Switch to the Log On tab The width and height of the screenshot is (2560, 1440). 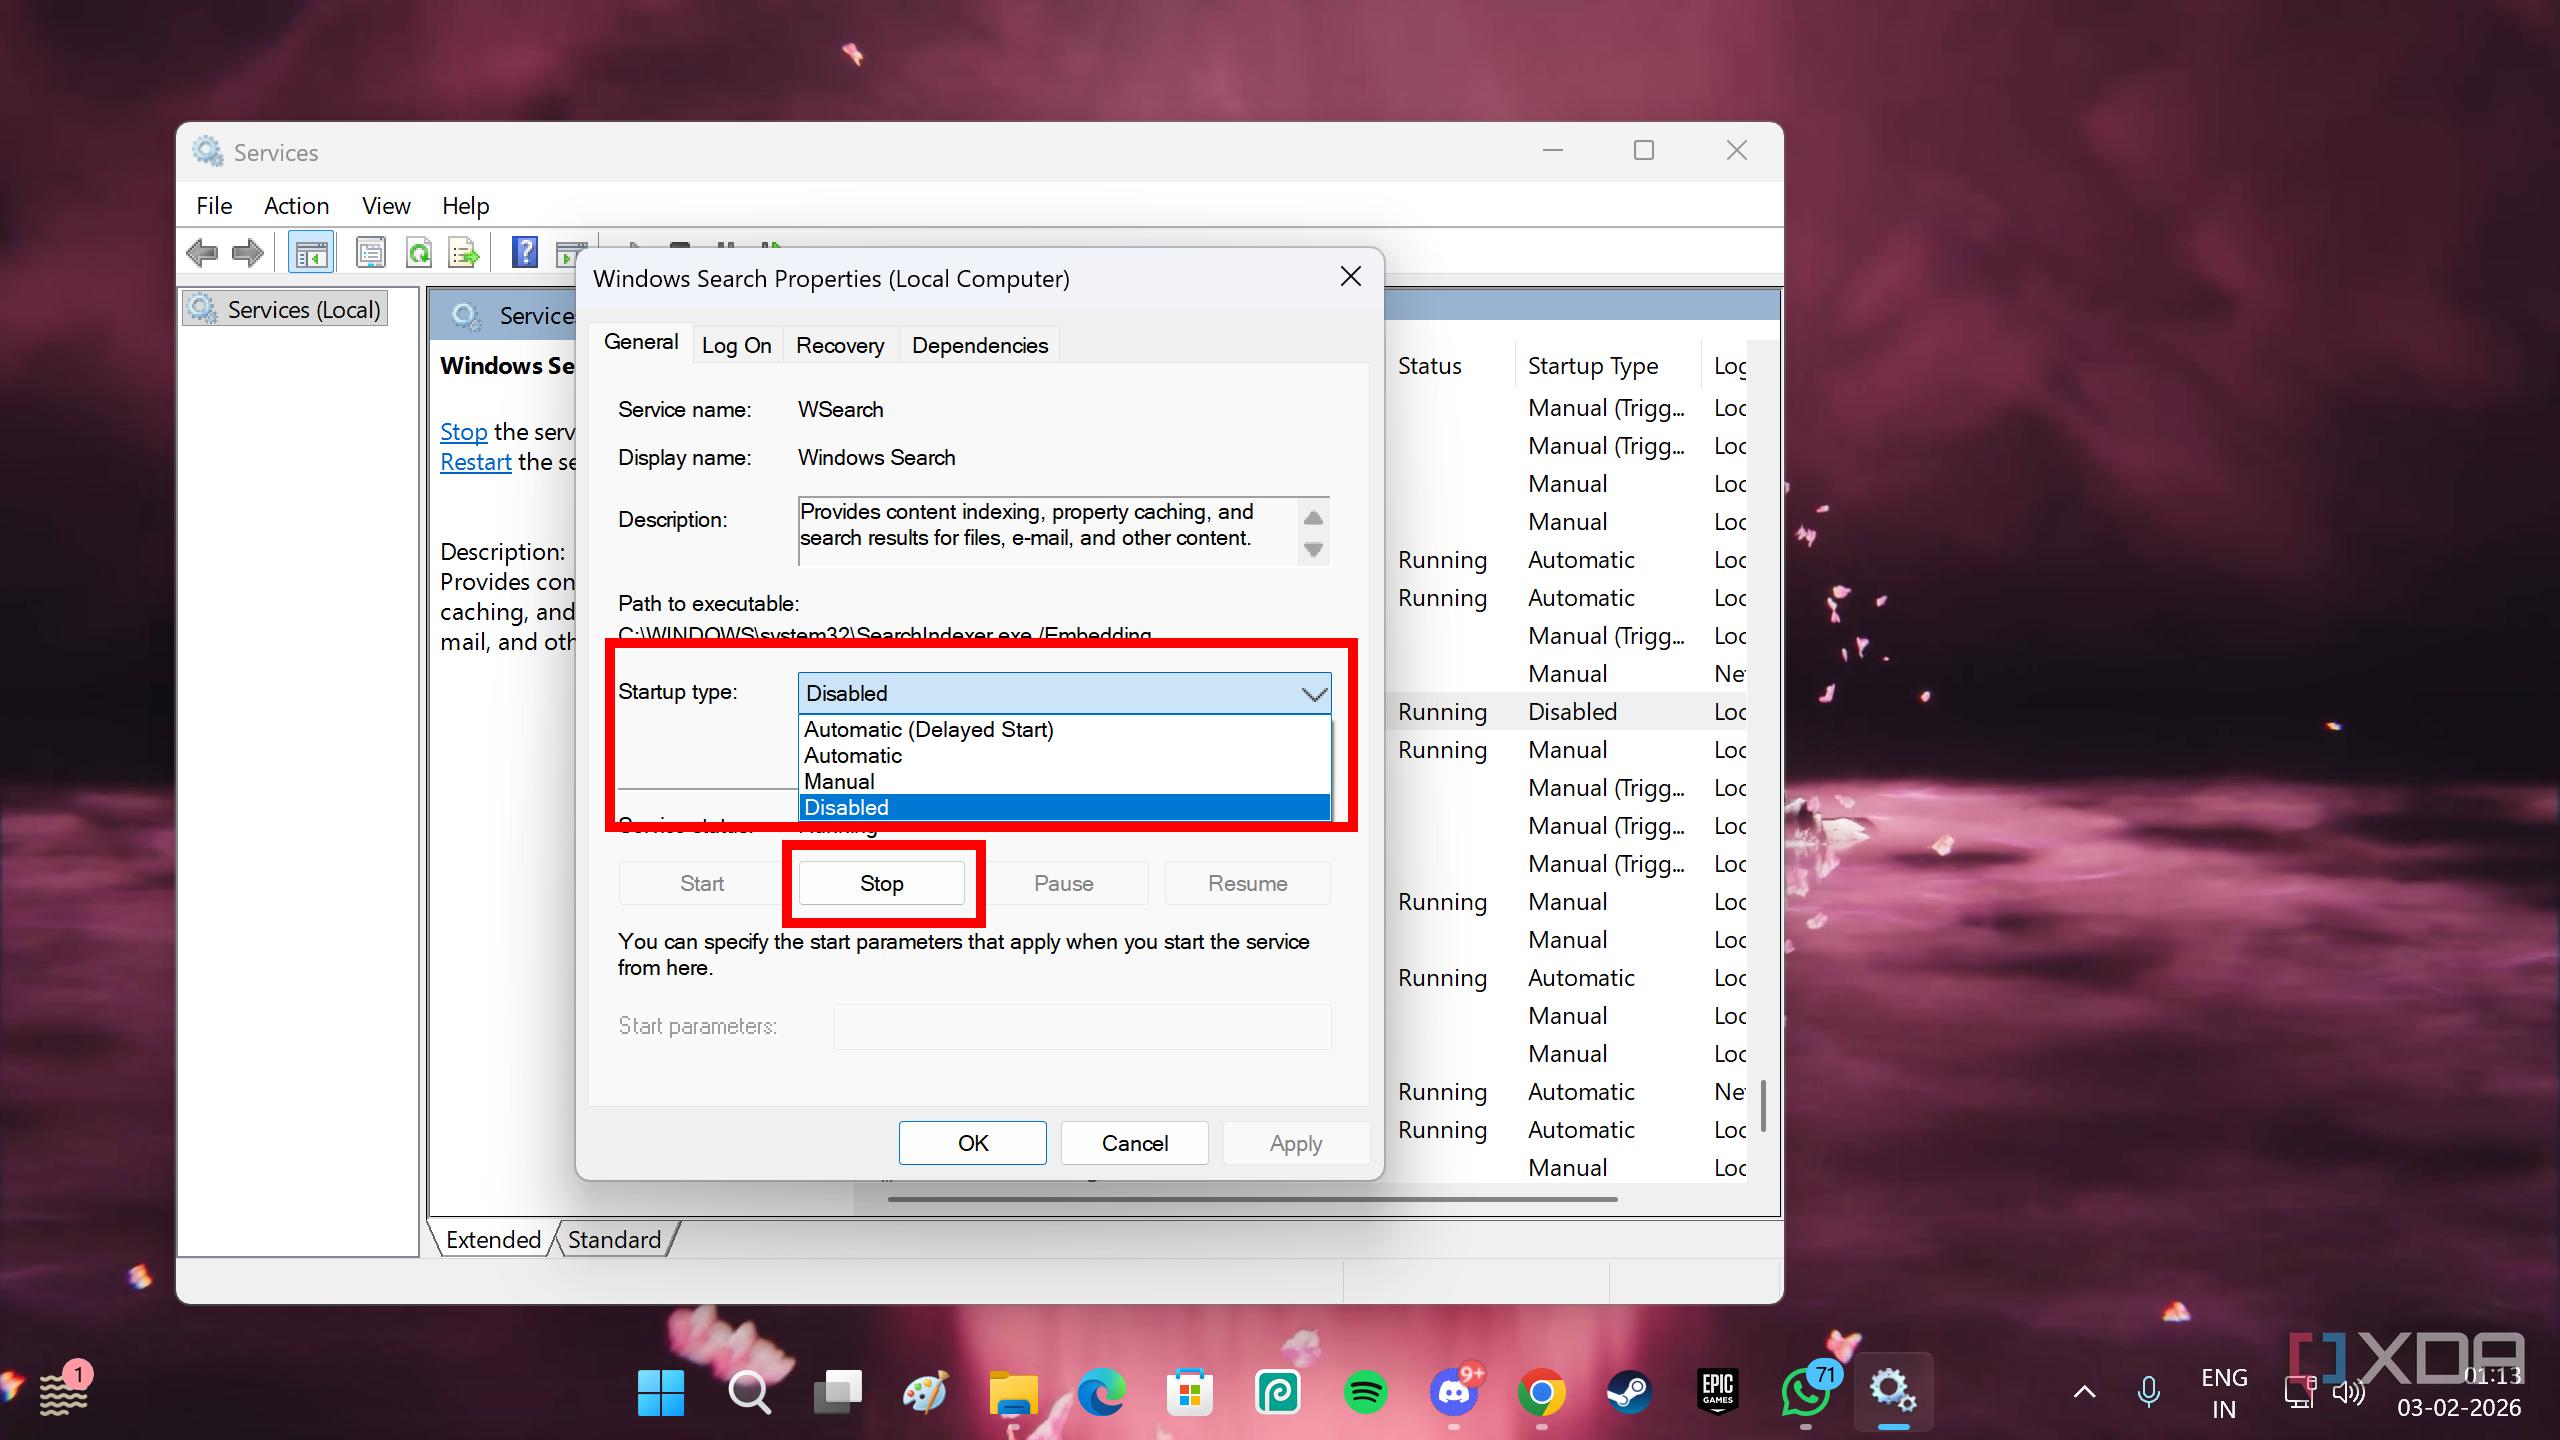[x=736, y=345]
